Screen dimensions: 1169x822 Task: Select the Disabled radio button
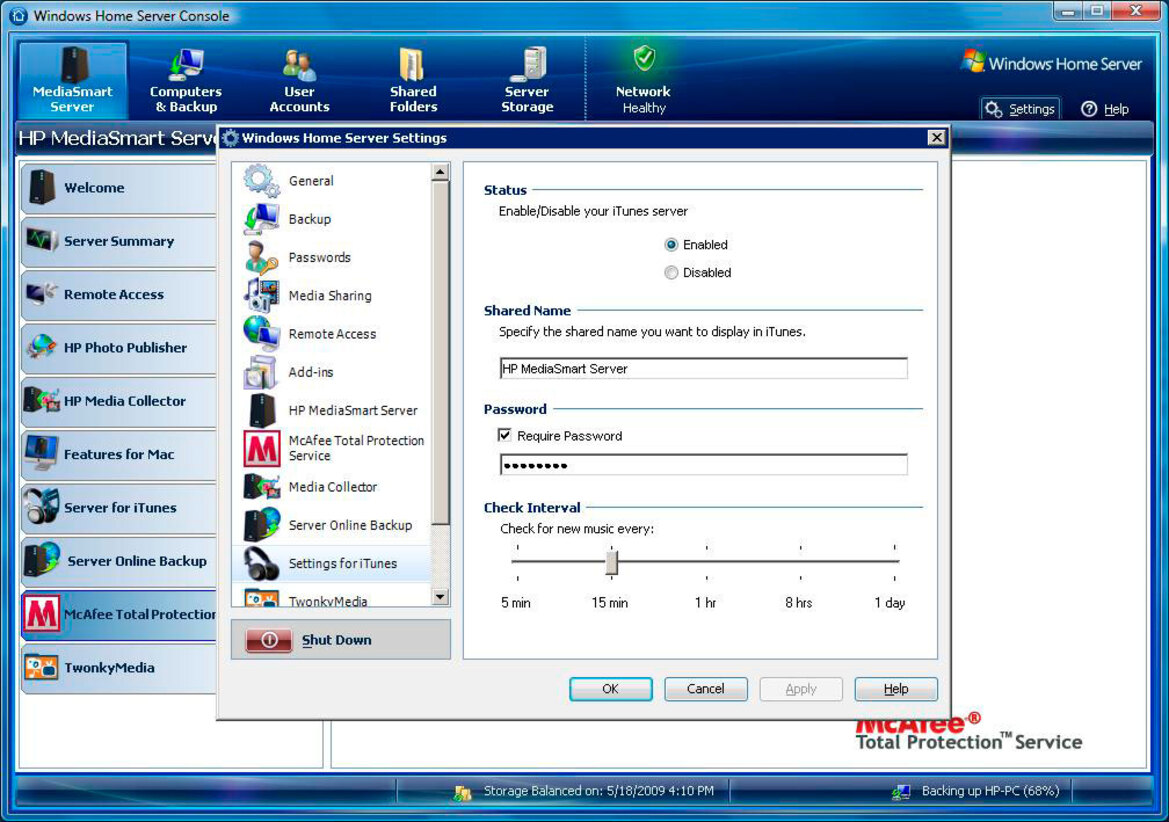click(x=671, y=273)
